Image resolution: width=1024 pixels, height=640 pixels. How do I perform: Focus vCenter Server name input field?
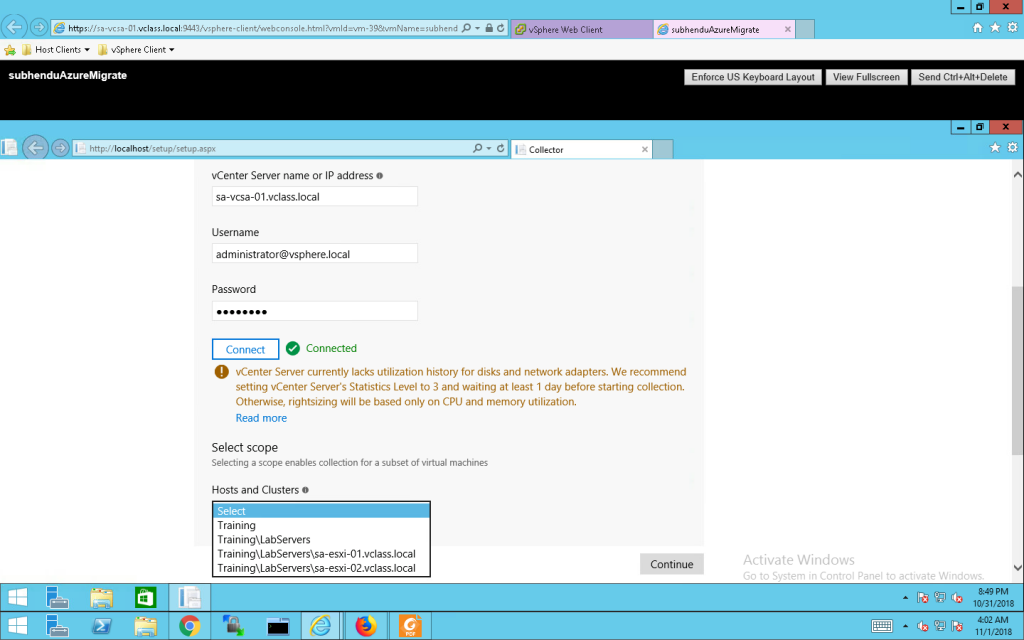click(315, 197)
